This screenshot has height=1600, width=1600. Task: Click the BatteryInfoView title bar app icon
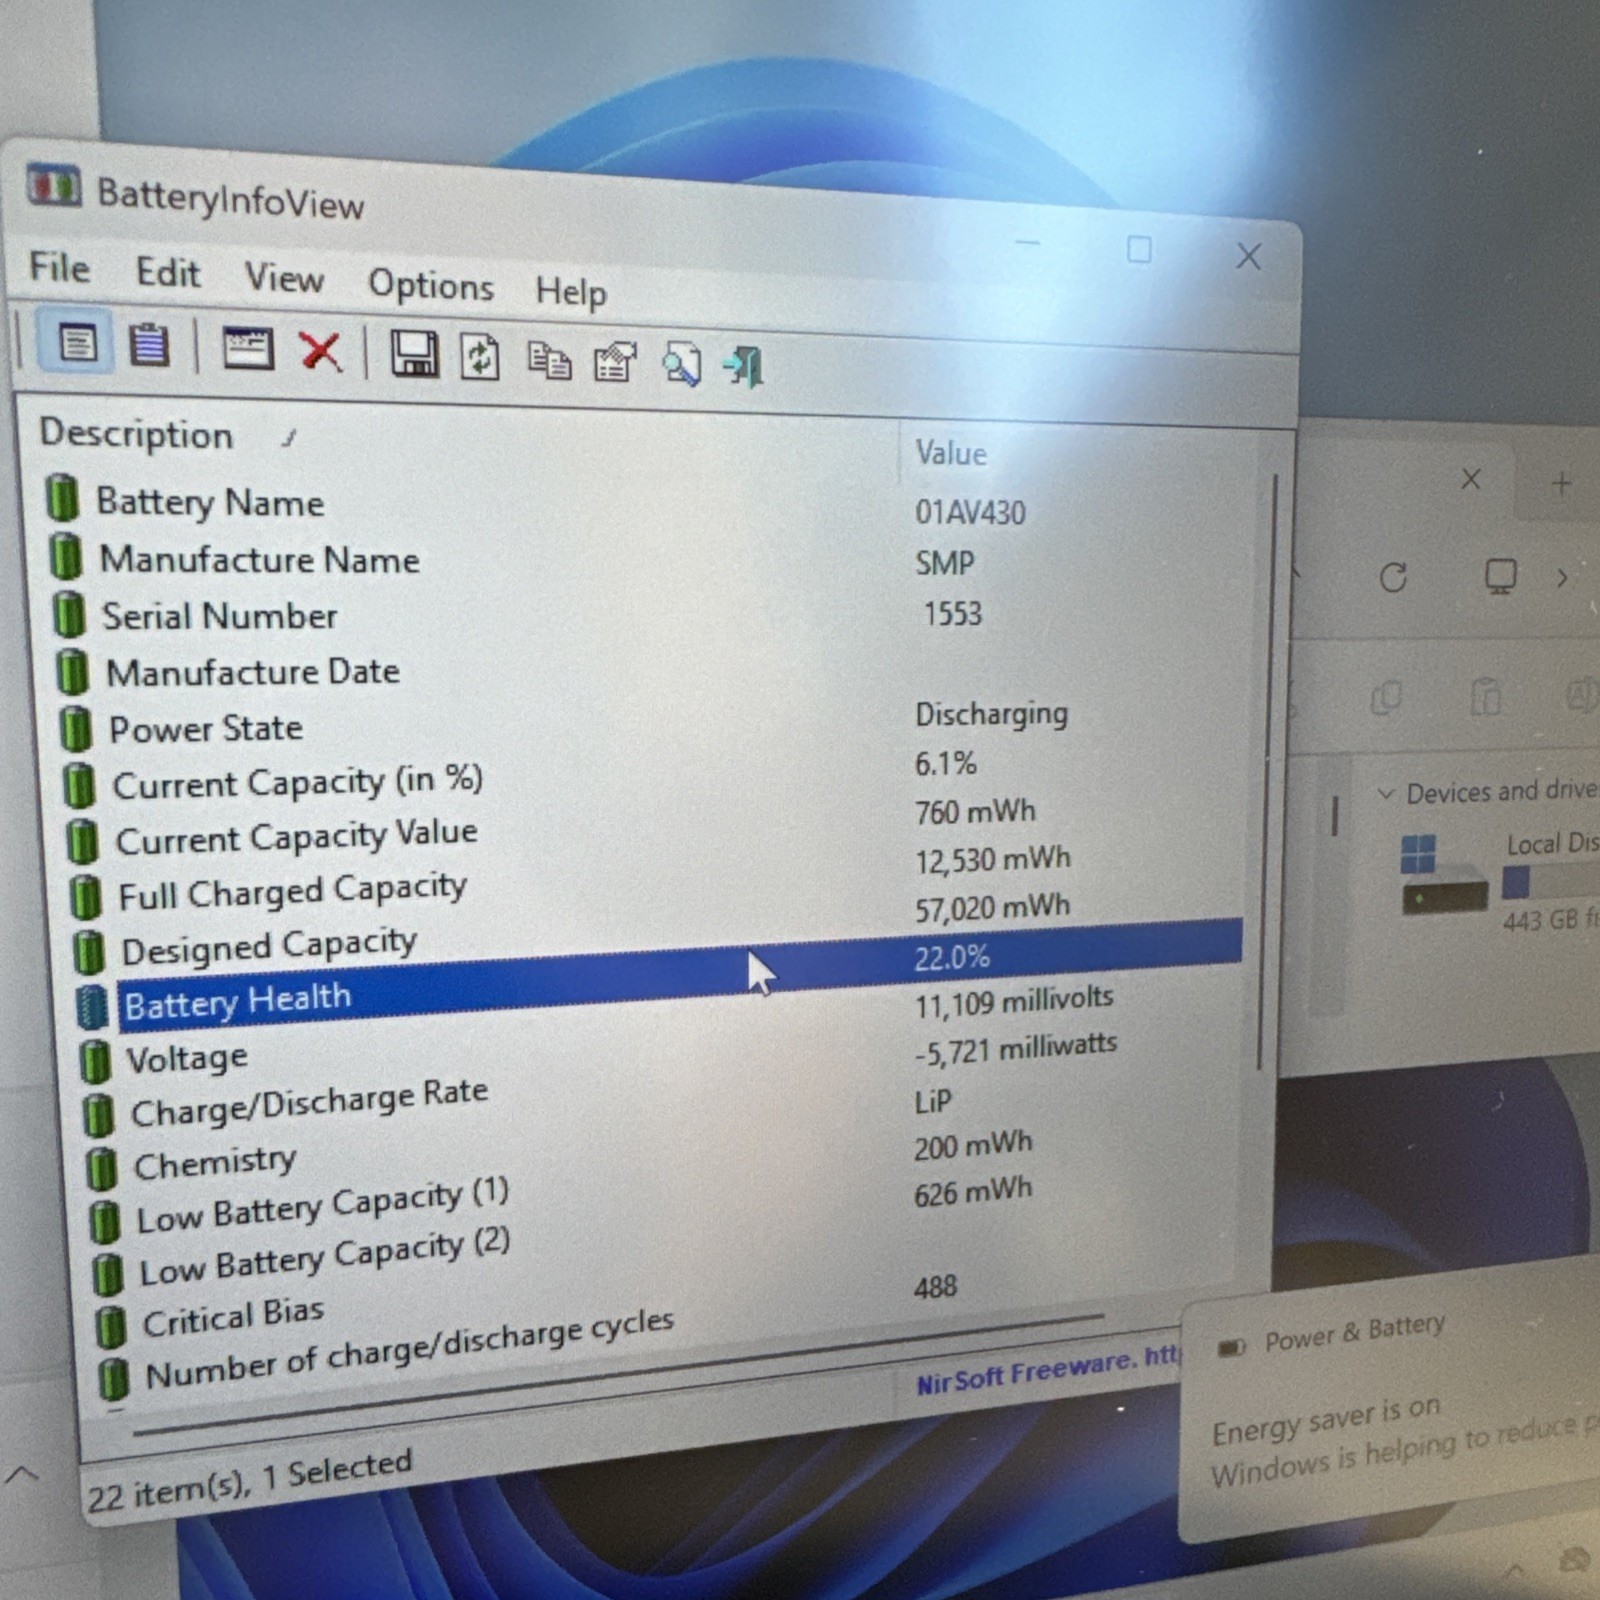click(x=54, y=186)
